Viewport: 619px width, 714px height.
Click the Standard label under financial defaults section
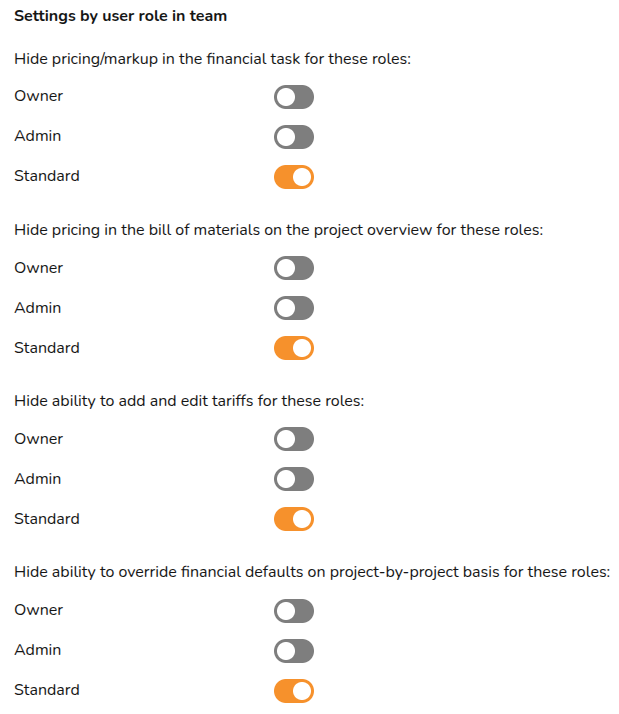[x=47, y=690]
